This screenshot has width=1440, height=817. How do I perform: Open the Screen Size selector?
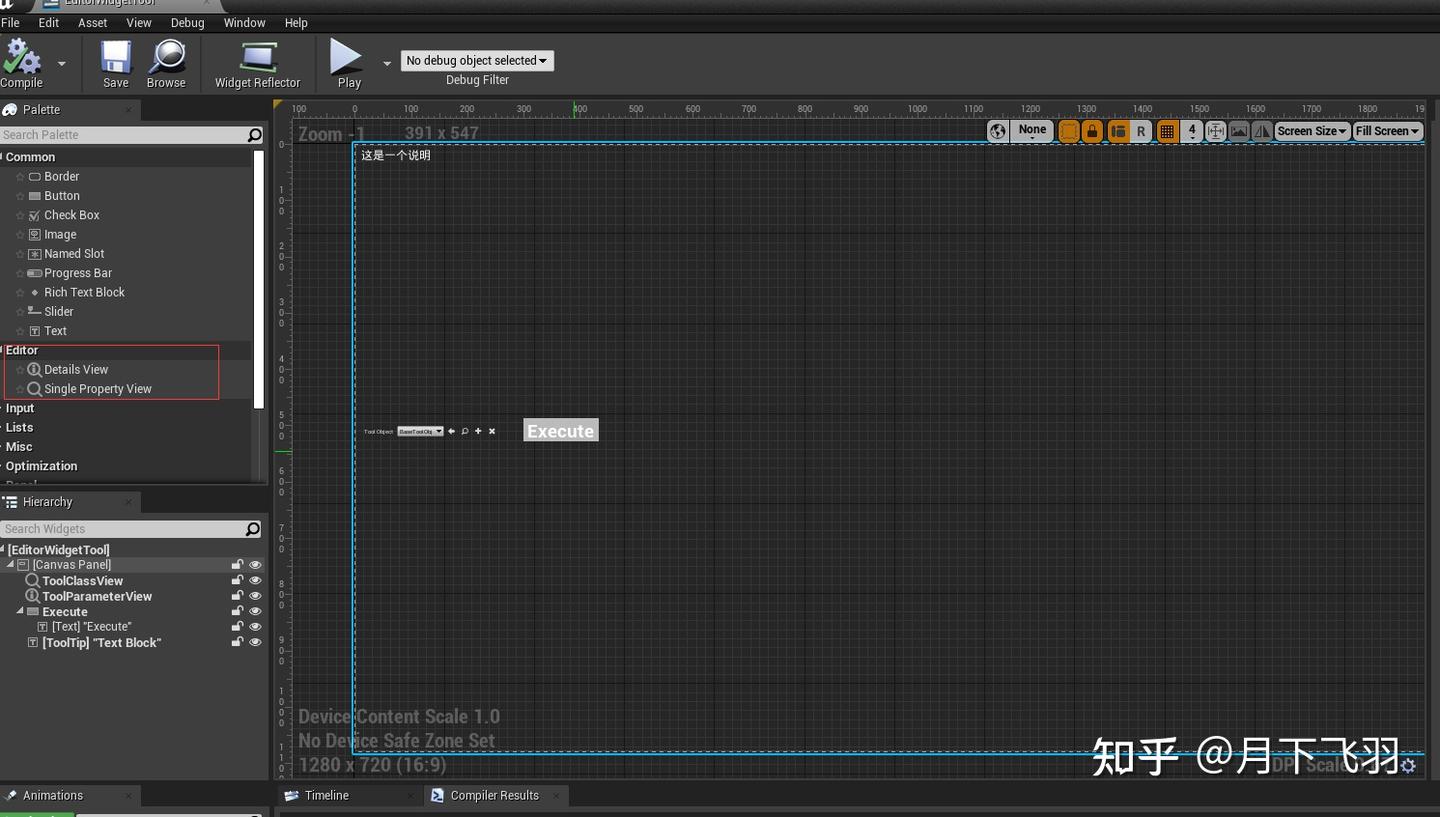(1311, 131)
